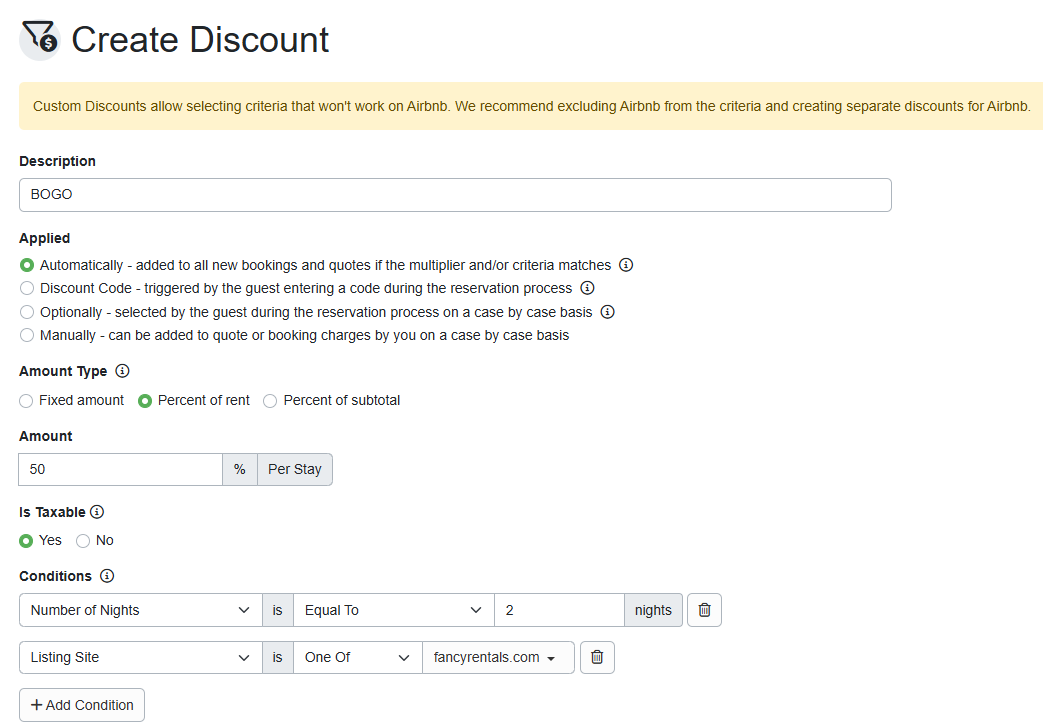Focus the Description field containing BOGO
Image resolution: width=1043 pixels, height=727 pixels.
(x=455, y=195)
